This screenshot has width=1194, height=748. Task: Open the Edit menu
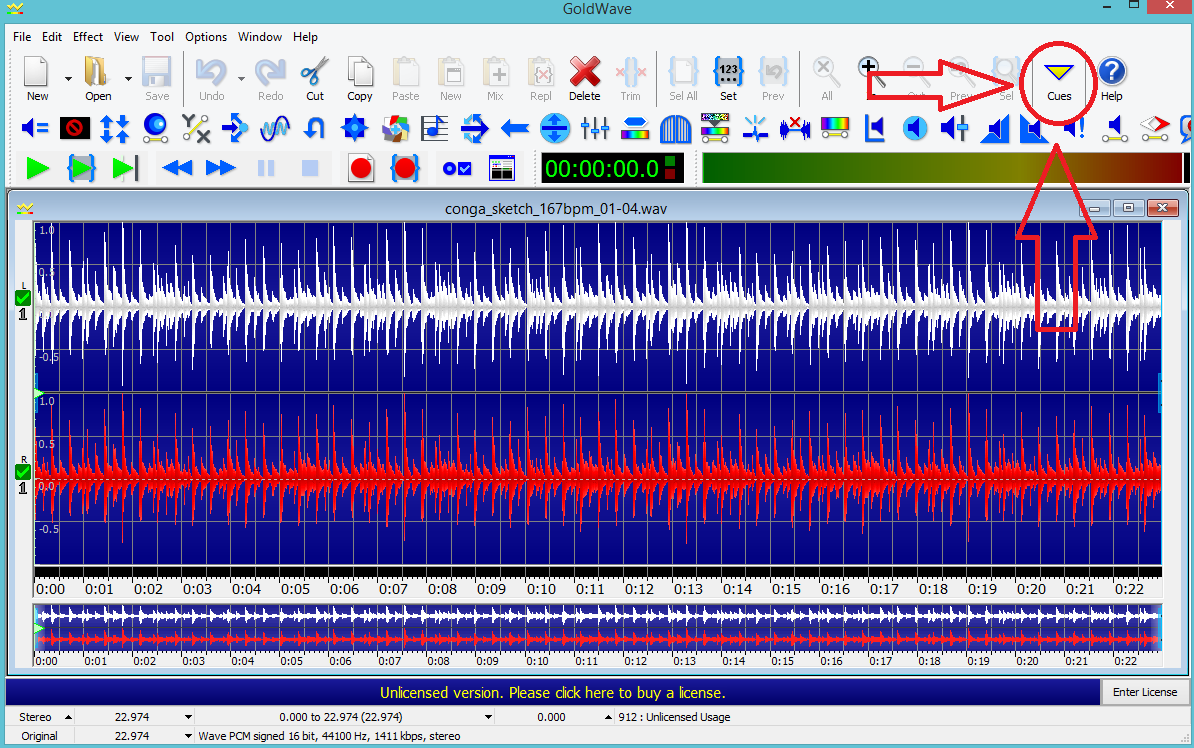(x=52, y=37)
